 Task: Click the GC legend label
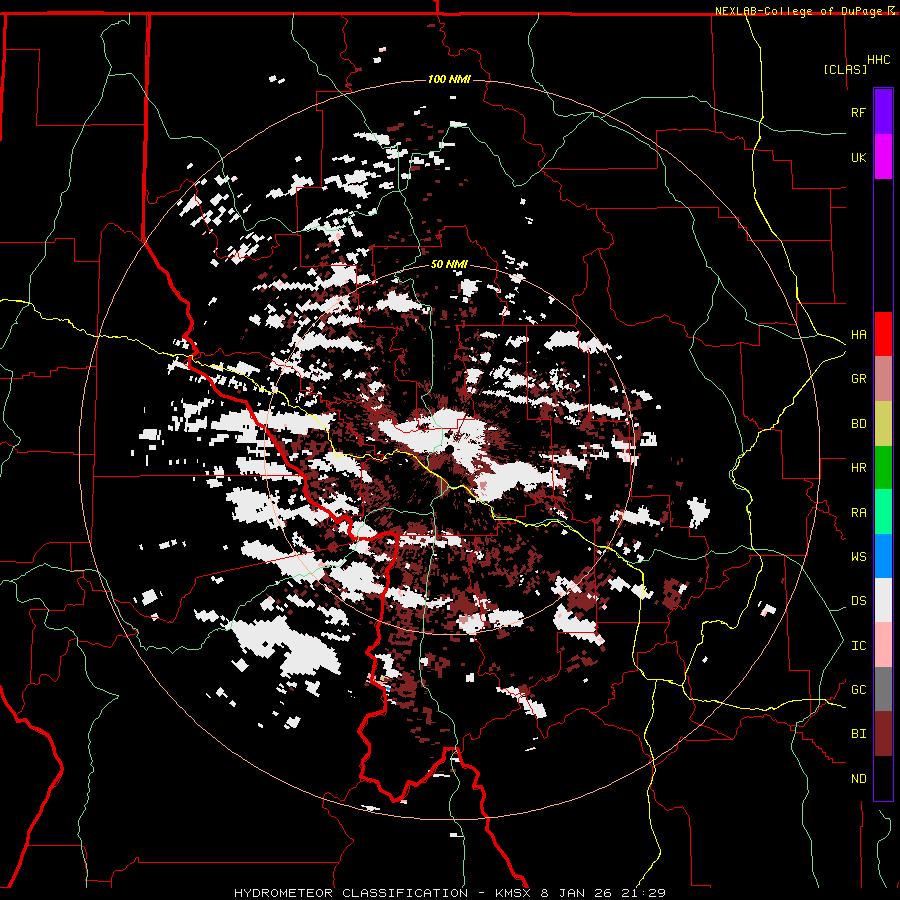[858, 690]
